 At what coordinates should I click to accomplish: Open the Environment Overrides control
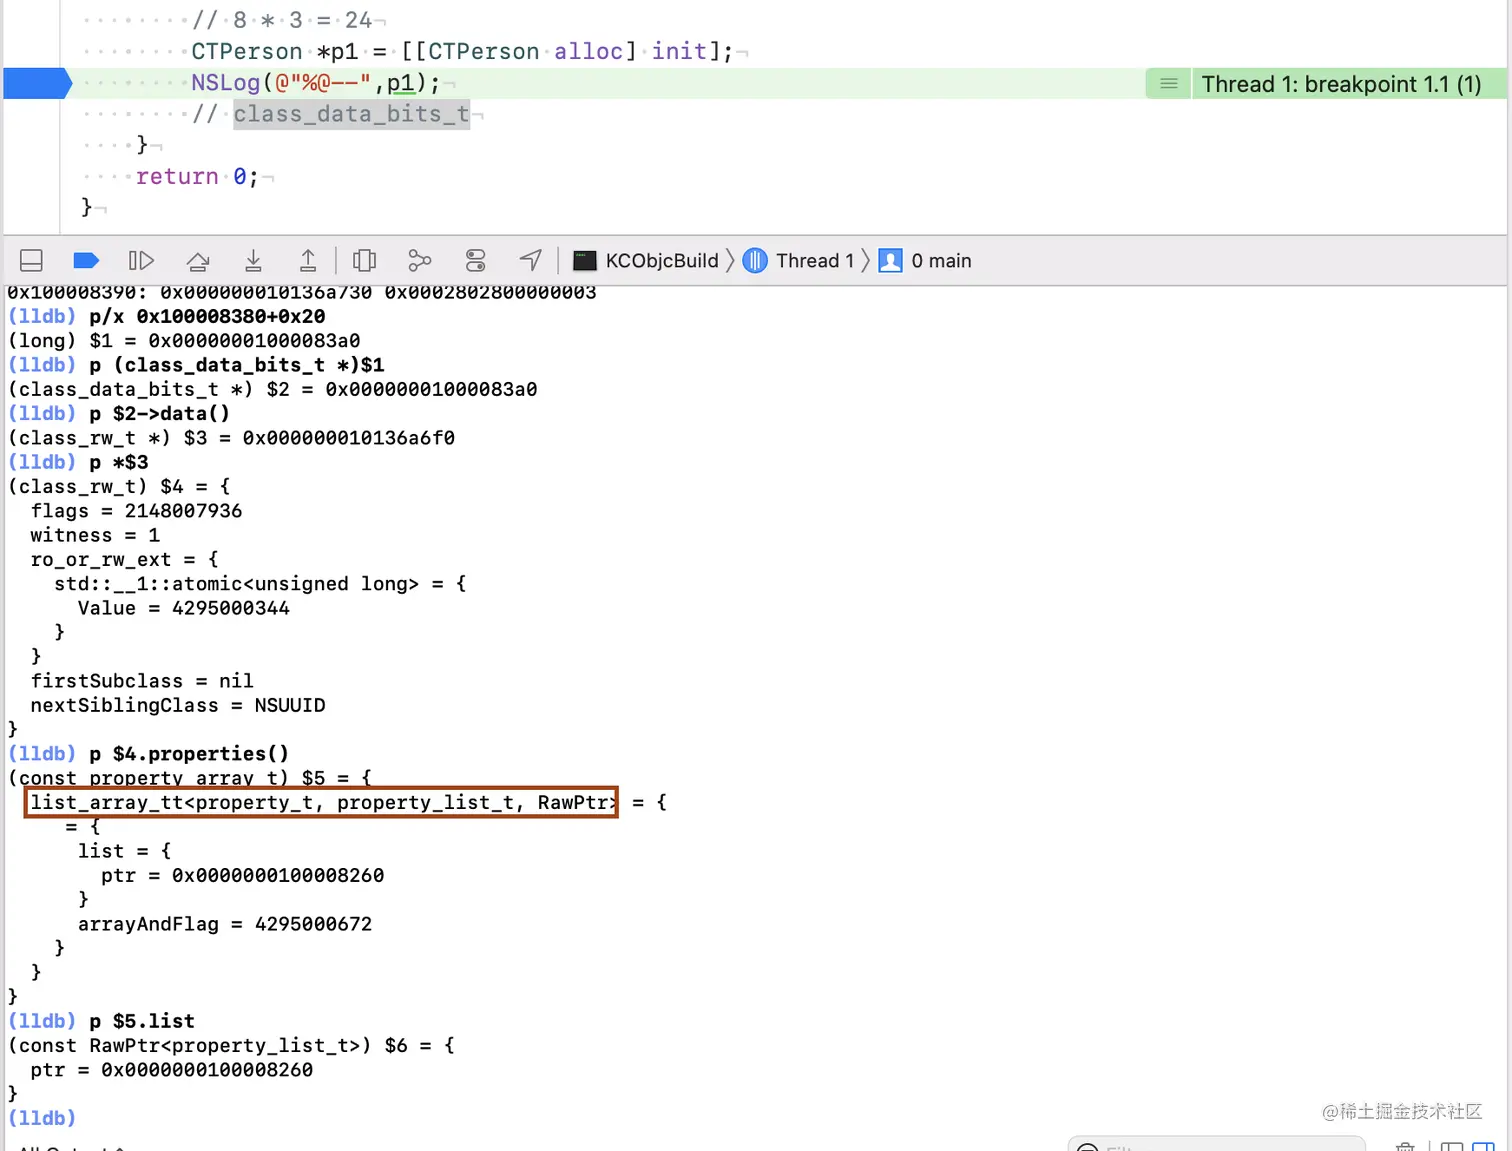(476, 261)
